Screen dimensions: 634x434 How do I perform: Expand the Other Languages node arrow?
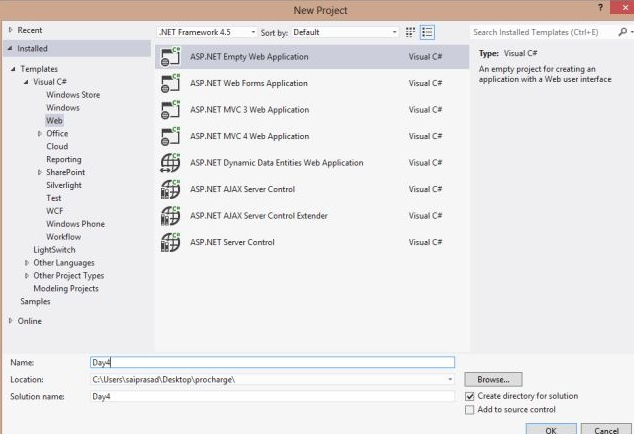pyautogui.click(x=27, y=263)
